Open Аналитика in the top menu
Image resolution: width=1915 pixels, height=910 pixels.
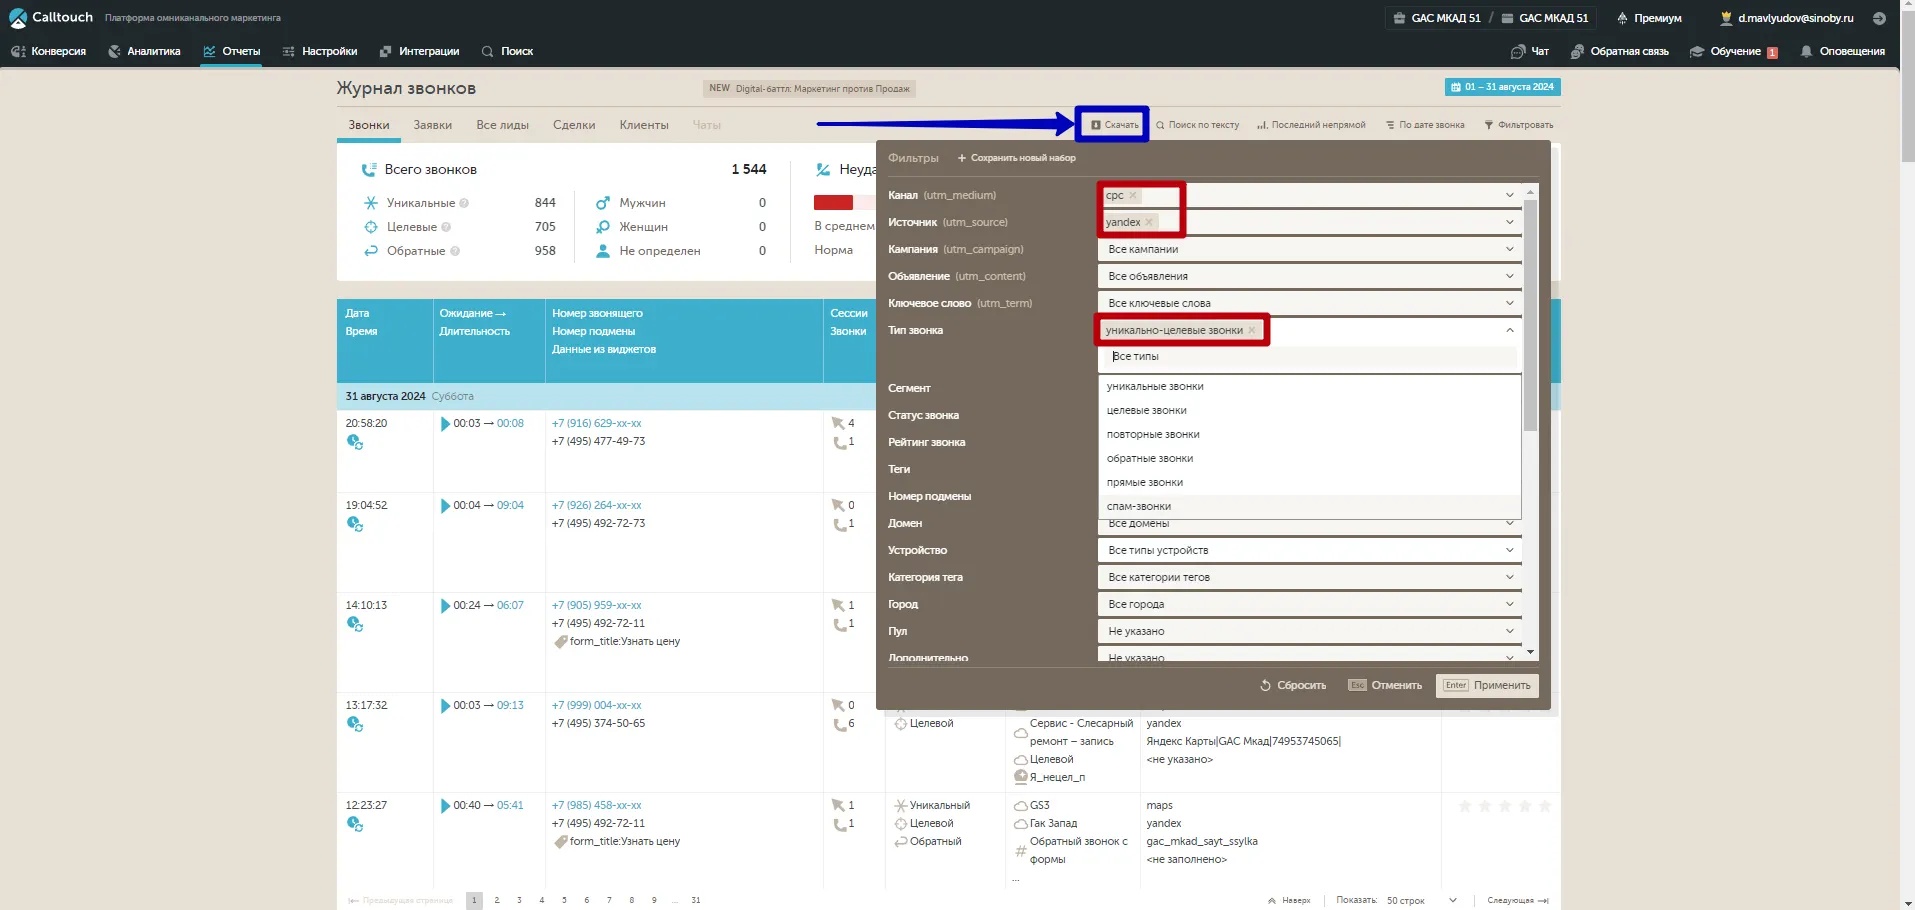pos(144,52)
